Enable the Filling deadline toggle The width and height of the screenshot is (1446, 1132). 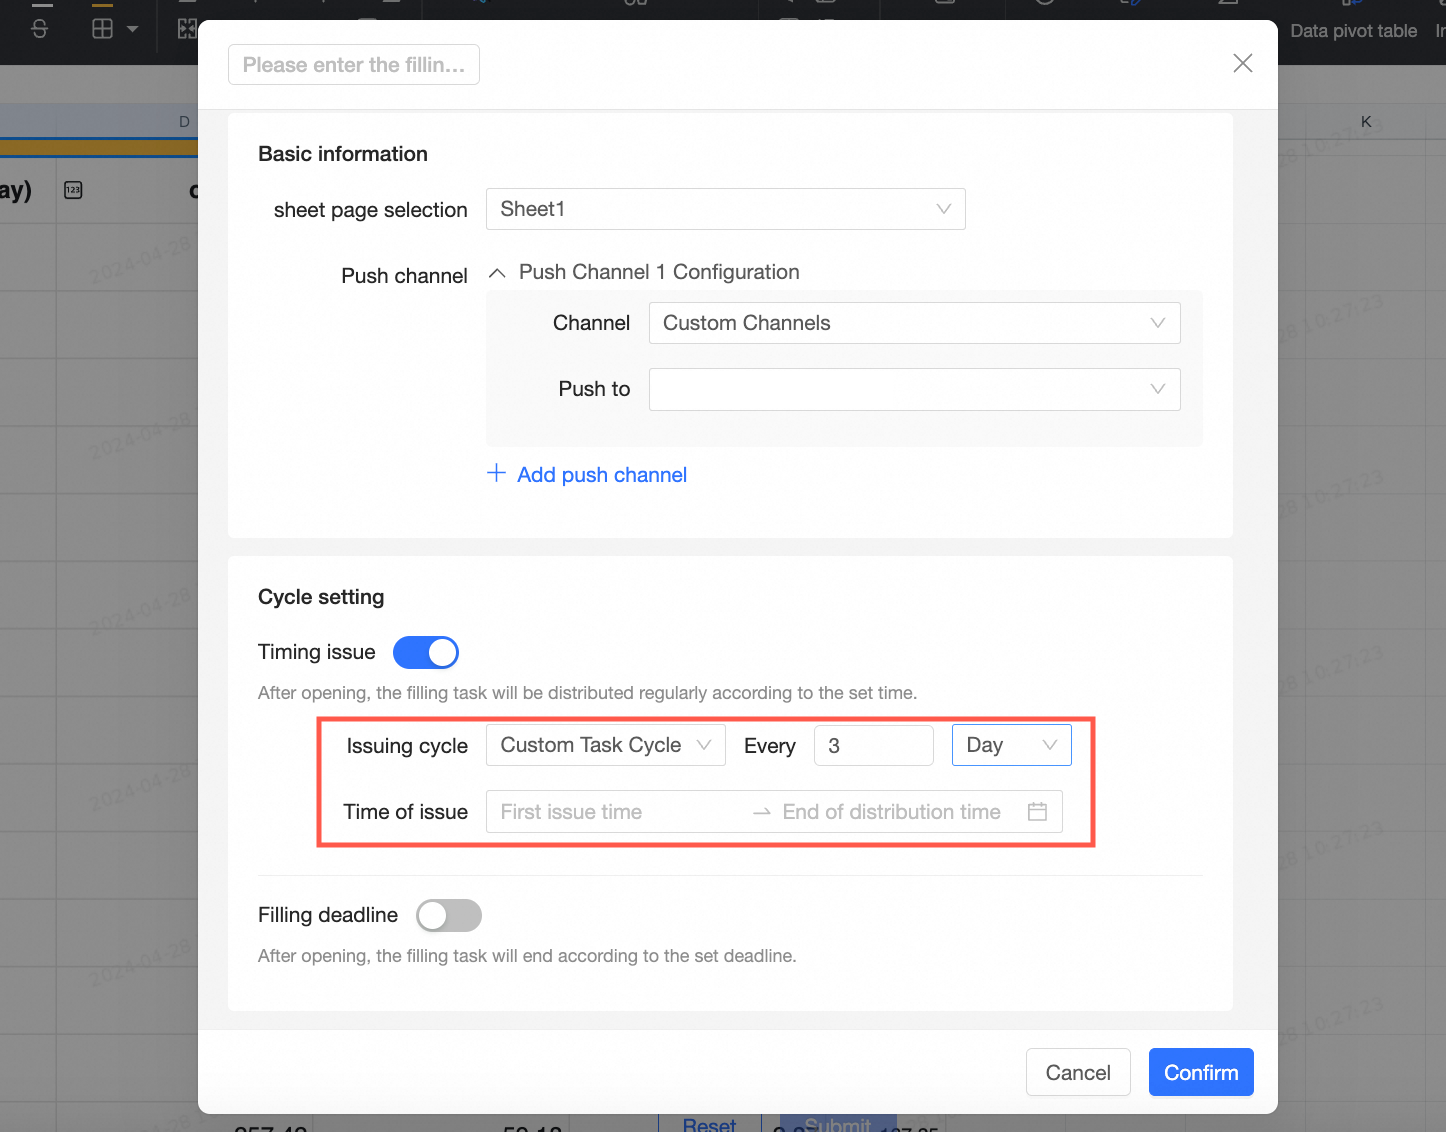(x=449, y=915)
